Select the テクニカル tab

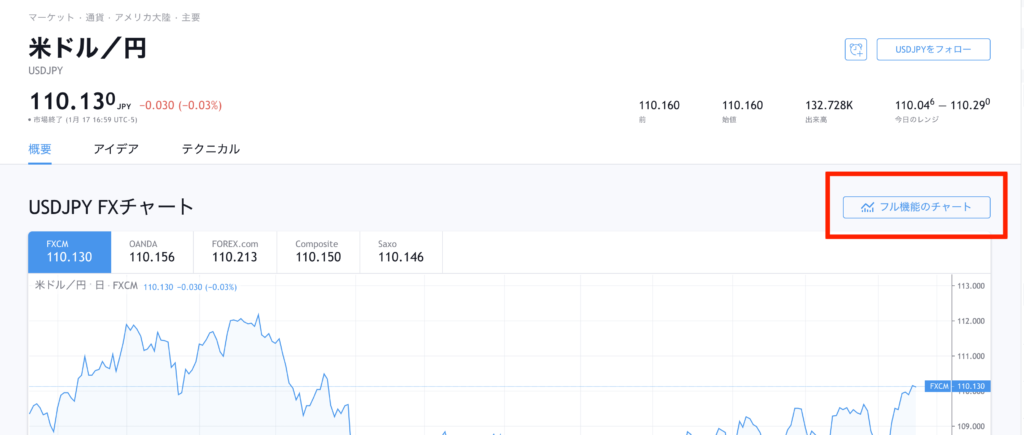[x=210, y=149]
